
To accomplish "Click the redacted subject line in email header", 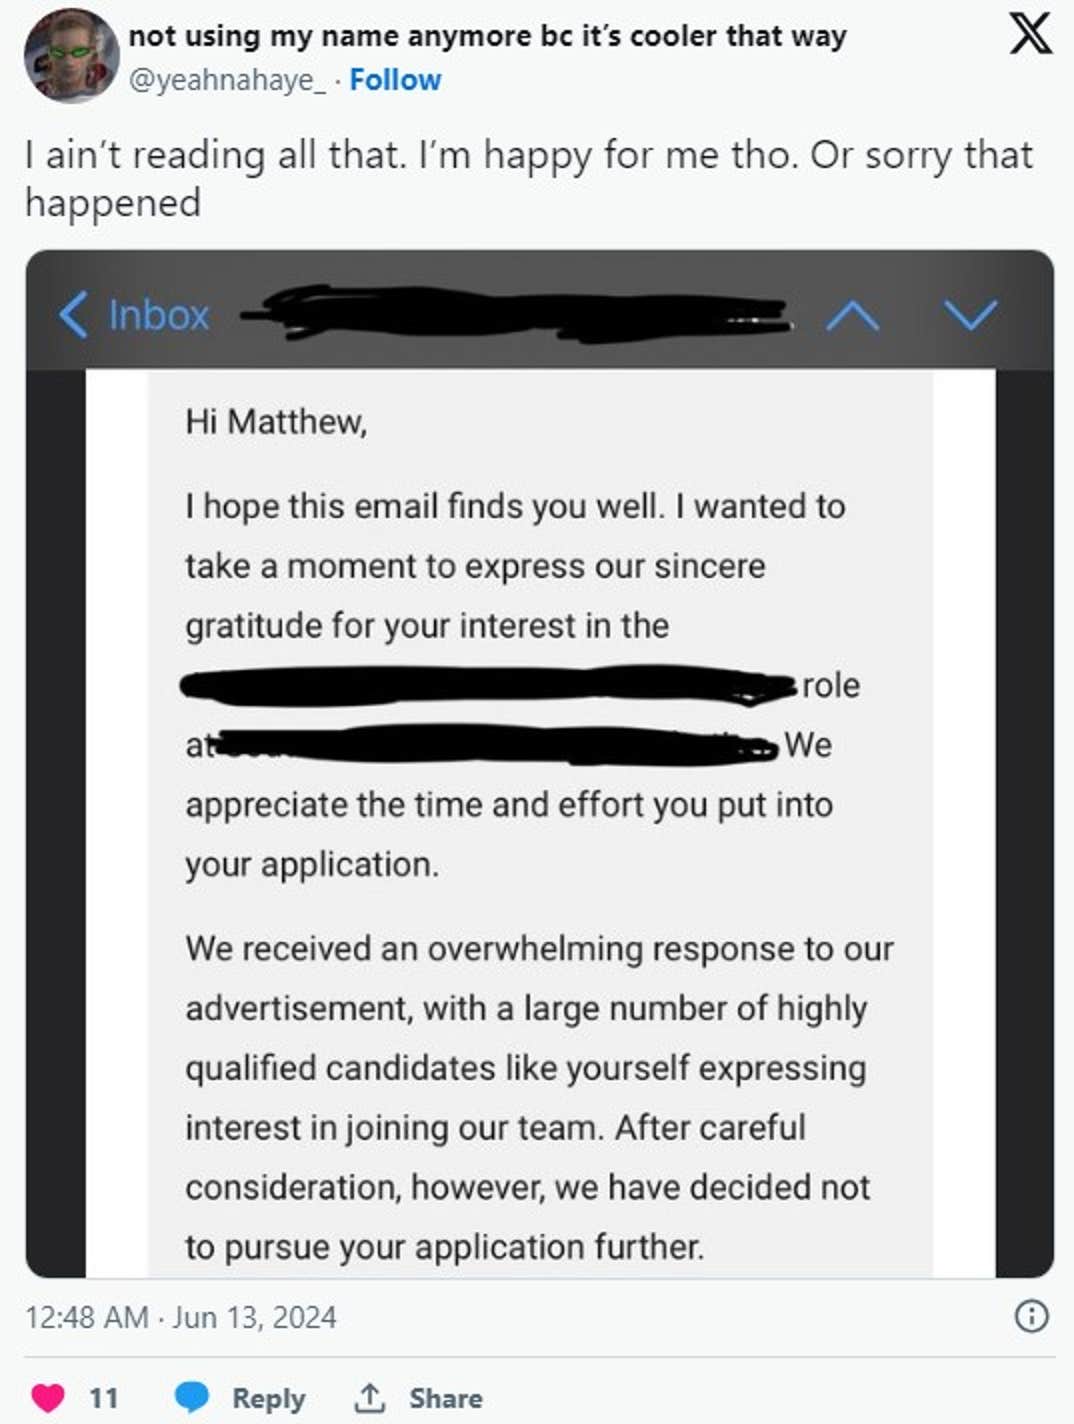I will pyautogui.click(x=515, y=313).
